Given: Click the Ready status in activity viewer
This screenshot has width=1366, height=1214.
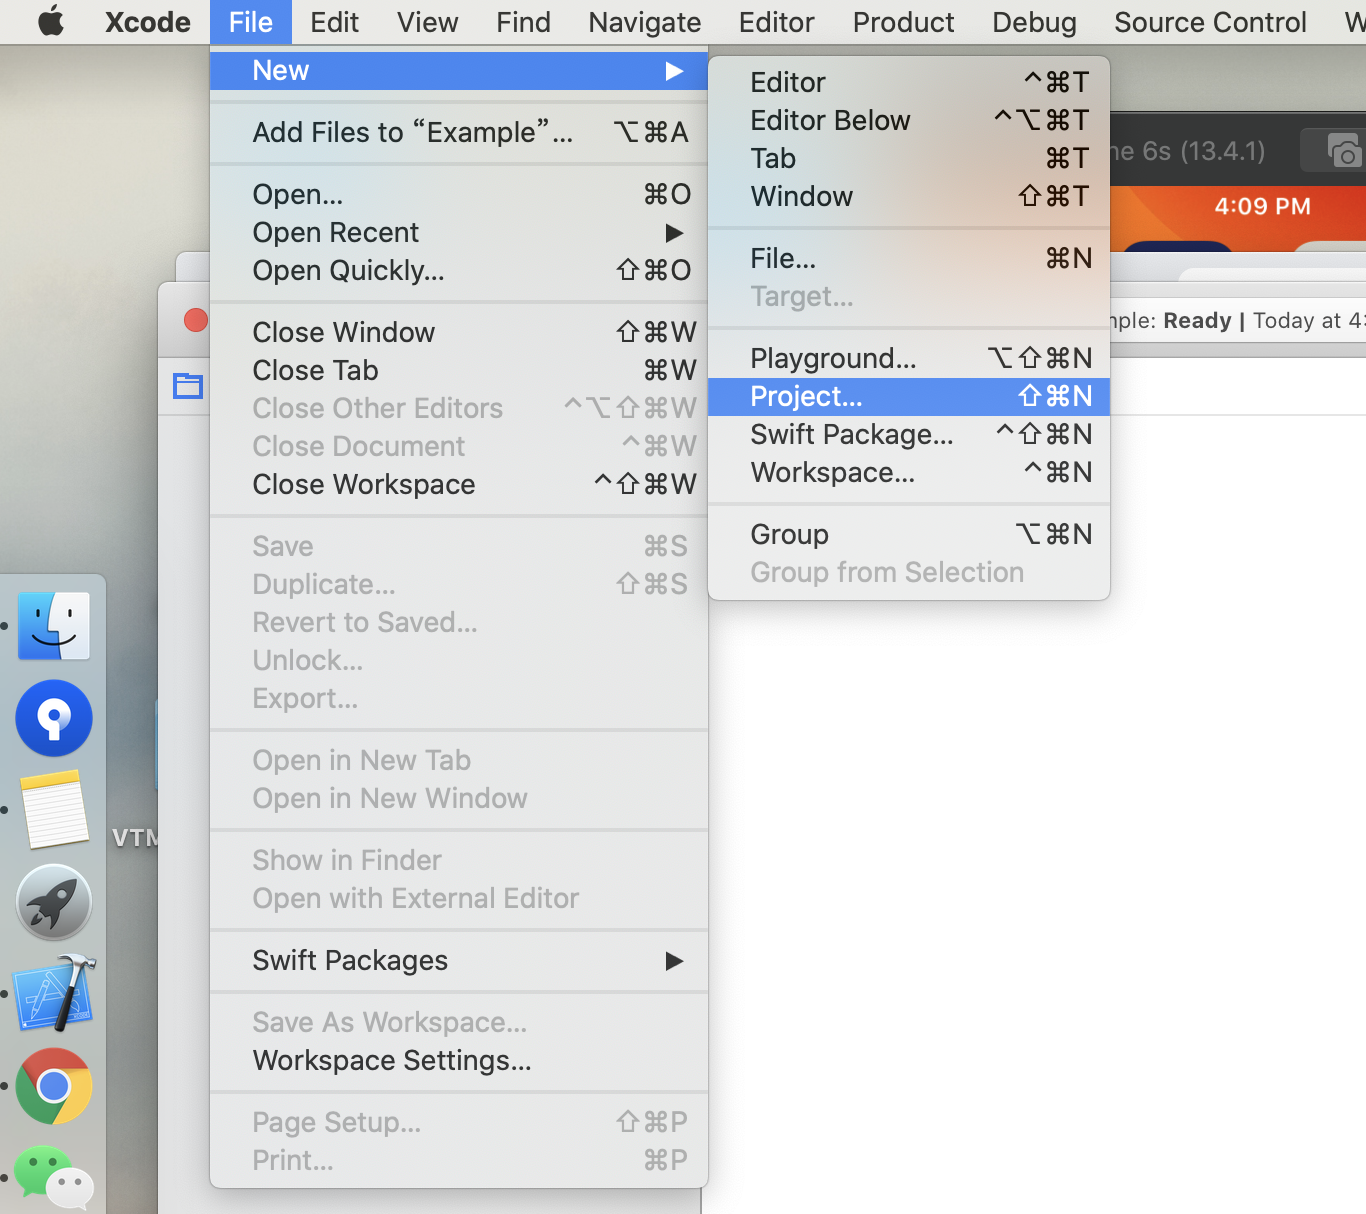Looking at the screenshot, I should 1197,321.
